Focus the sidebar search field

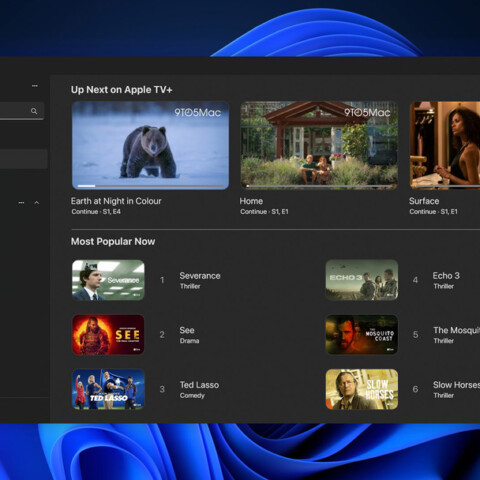[x=22, y=111]
